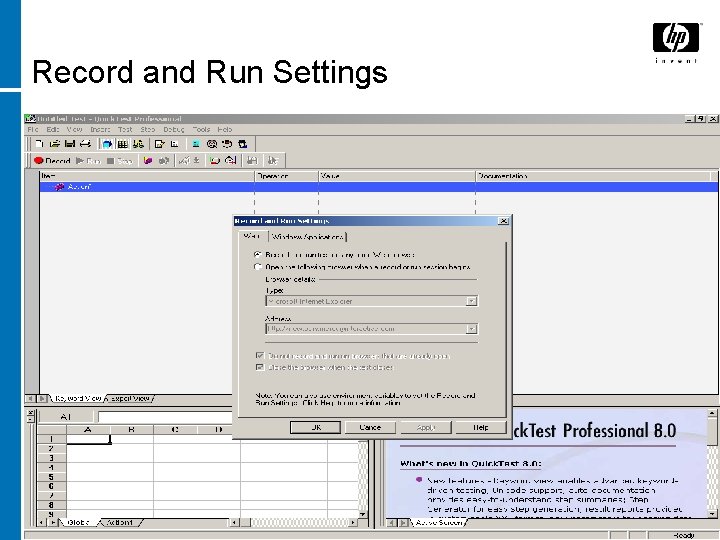Screen dimensions: 720x540
Task: Toggle the Data Table grid toolbar icon
Action: pos(122,144)
